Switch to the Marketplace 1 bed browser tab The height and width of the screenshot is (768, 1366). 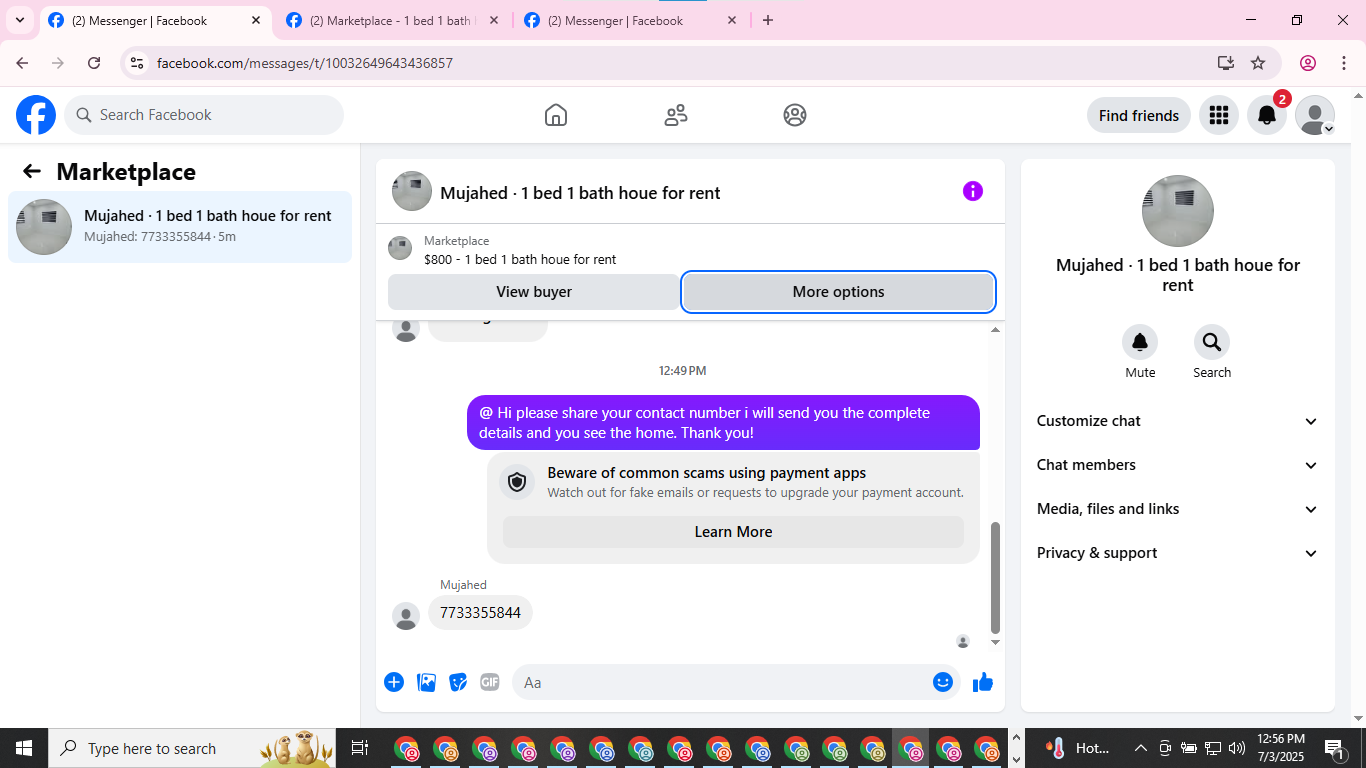point(391,21)
